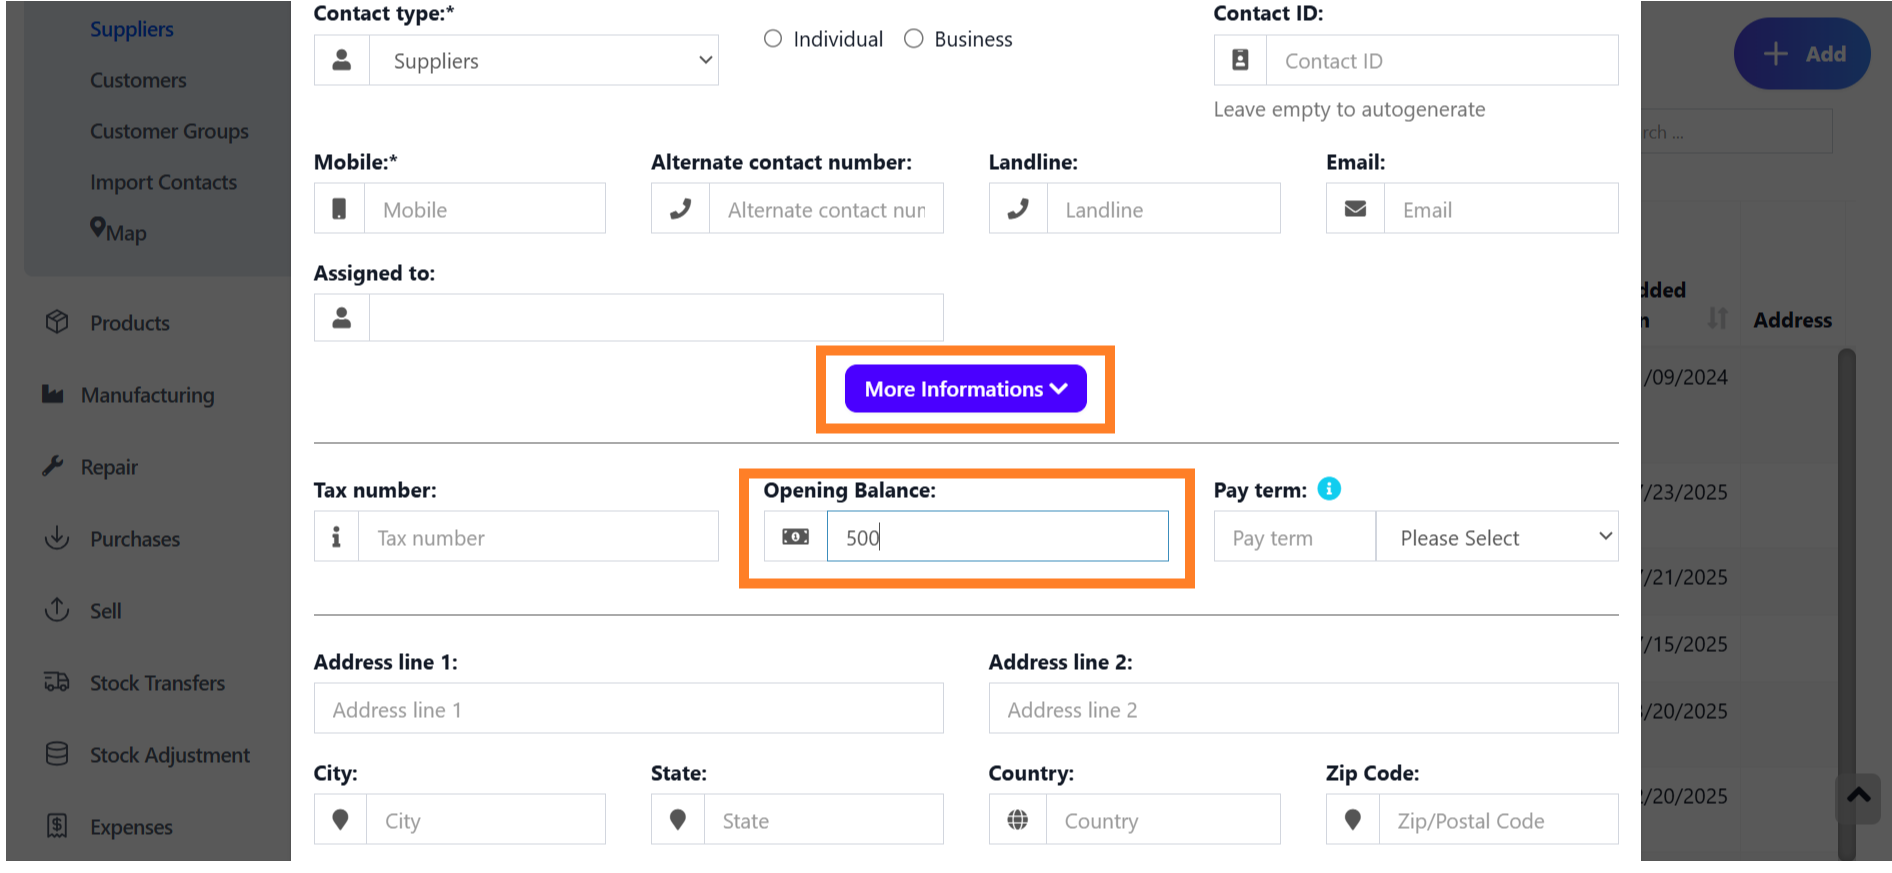This screenshot has width=1892, height=873.
Task: Click the Address line 1 input field
Action: 628,709
